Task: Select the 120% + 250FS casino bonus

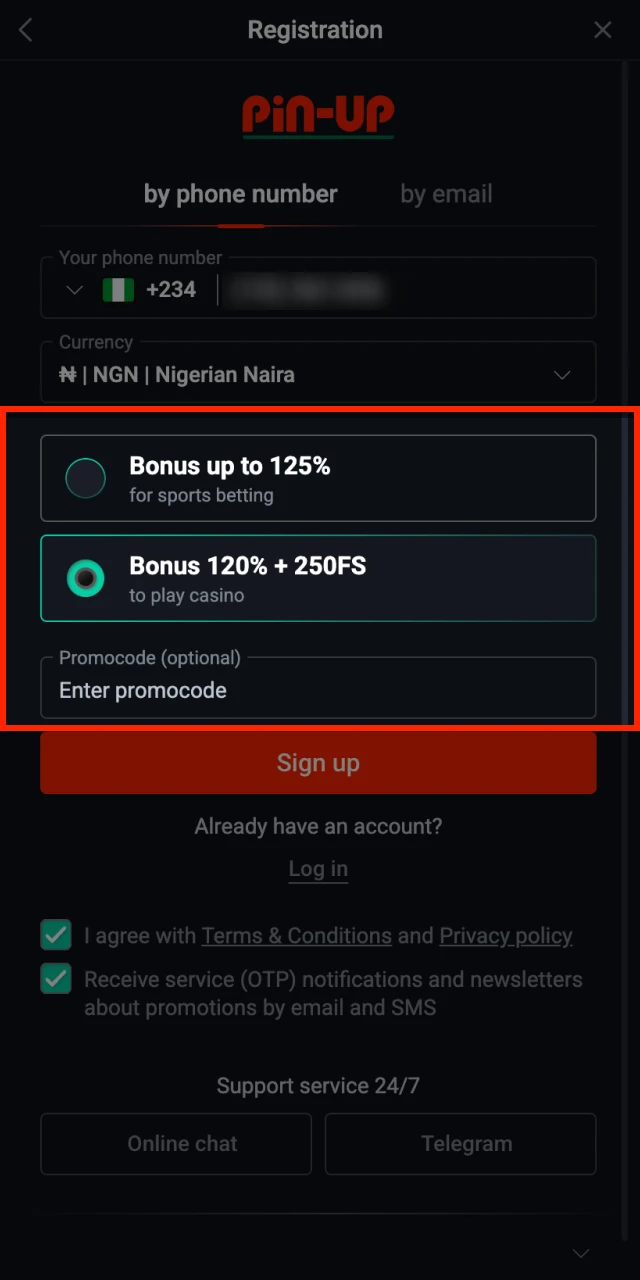Action: click(x=86, y=578)
